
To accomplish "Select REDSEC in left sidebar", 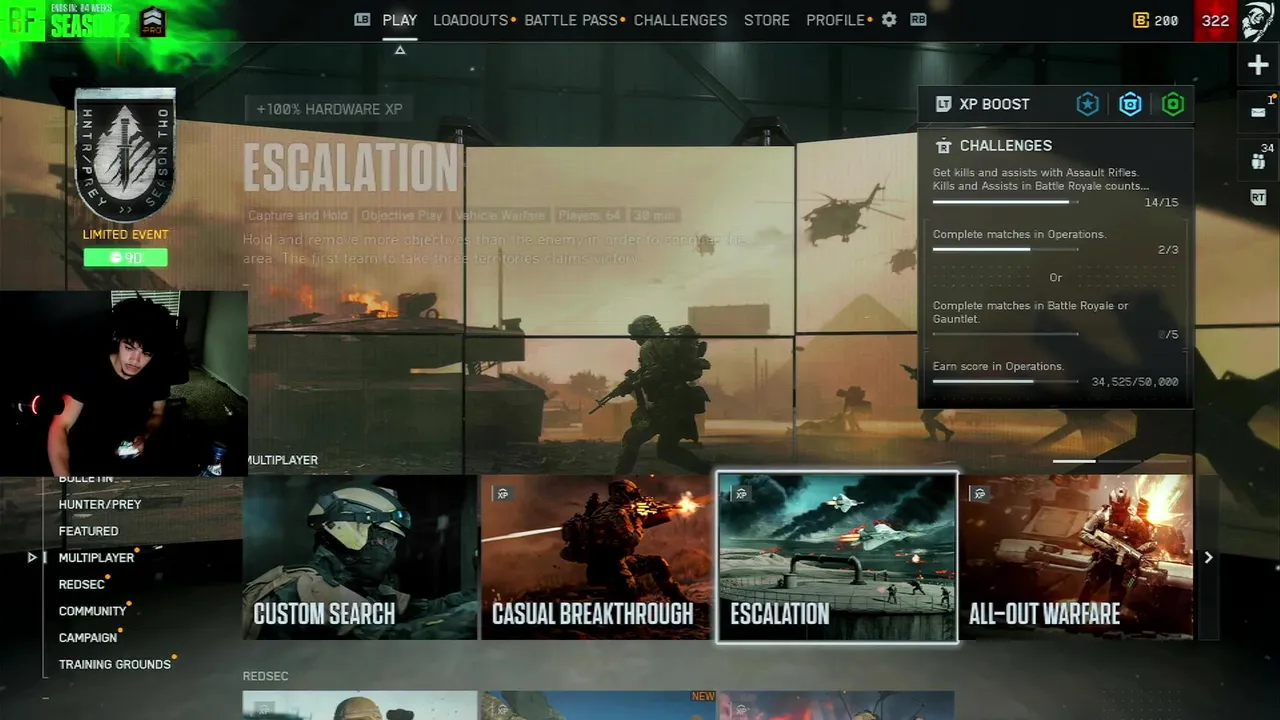I will pos(81,585).
